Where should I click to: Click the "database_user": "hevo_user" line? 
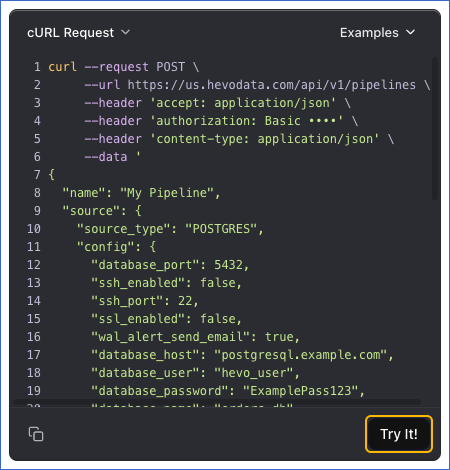pos(196,373)
